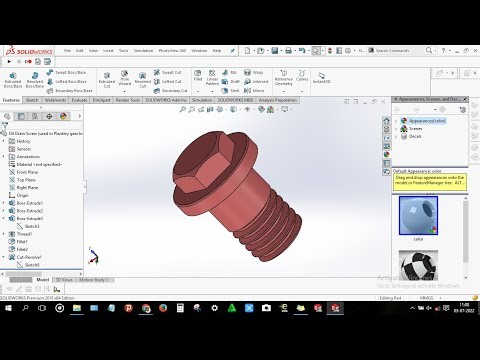Choose the Swept Cut tool
The width and height of the screenshot is (480, 360).
click(x=168, y=72)
